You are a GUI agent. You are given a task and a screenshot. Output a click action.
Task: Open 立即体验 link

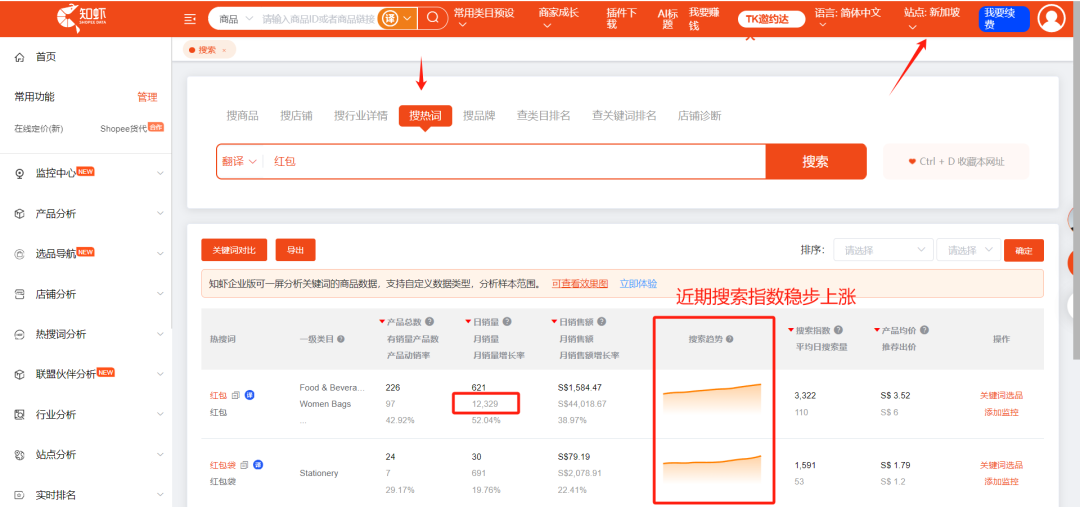638,283
